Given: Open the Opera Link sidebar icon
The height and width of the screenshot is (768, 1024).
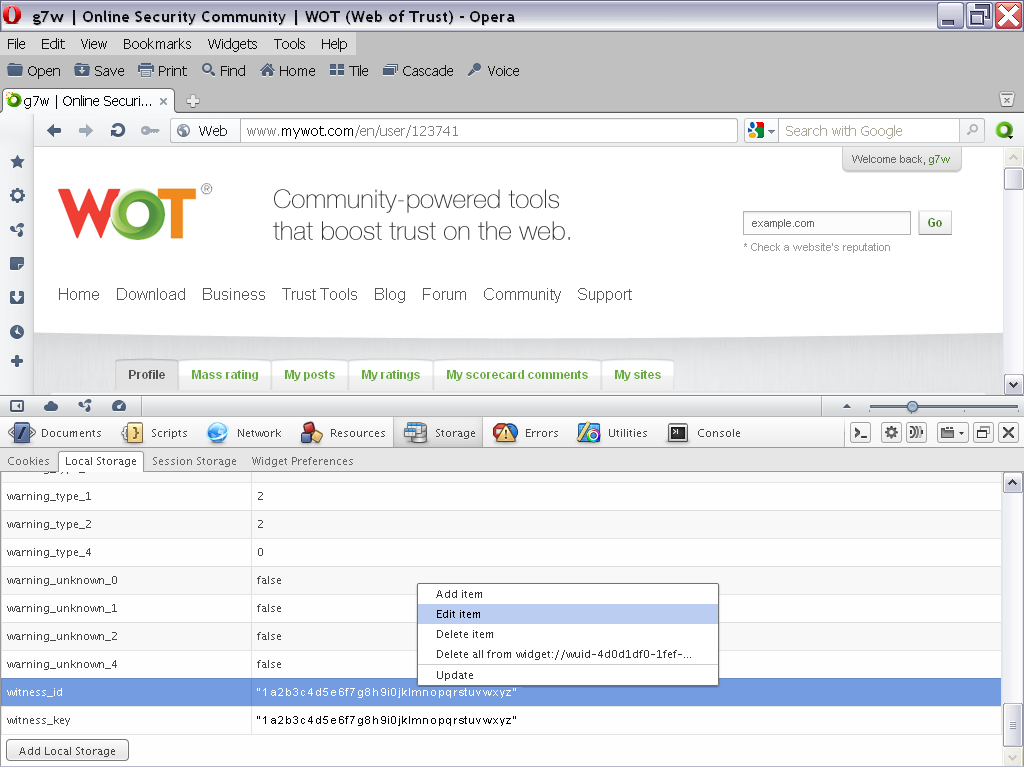Looking at the screenshot, I should [17, 230].
